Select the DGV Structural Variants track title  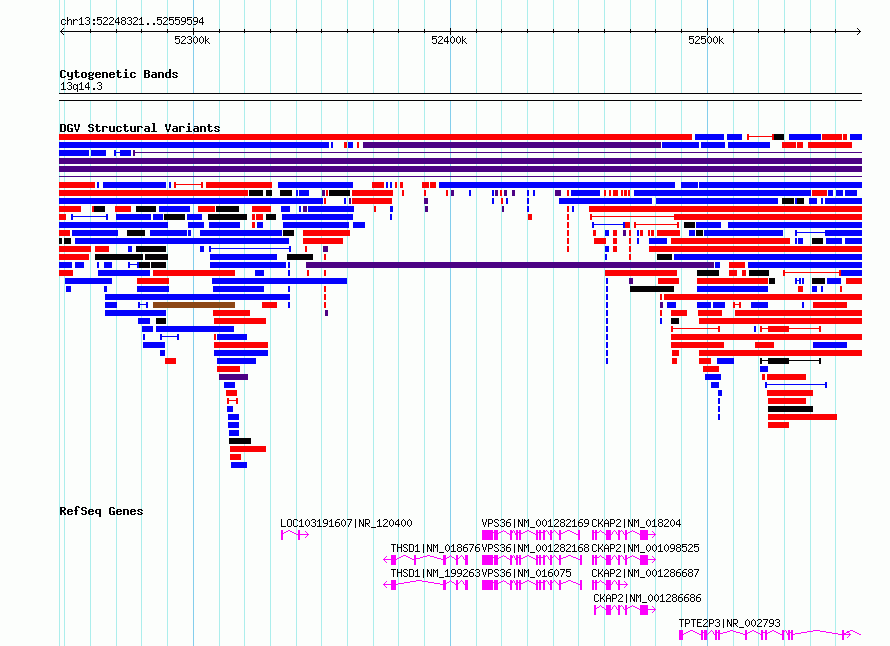140,128
